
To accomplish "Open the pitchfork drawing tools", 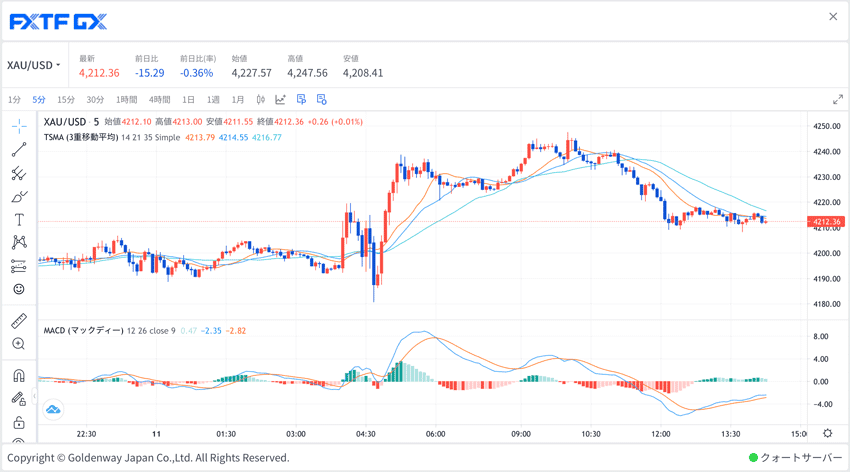I will (x=19, y=173).
